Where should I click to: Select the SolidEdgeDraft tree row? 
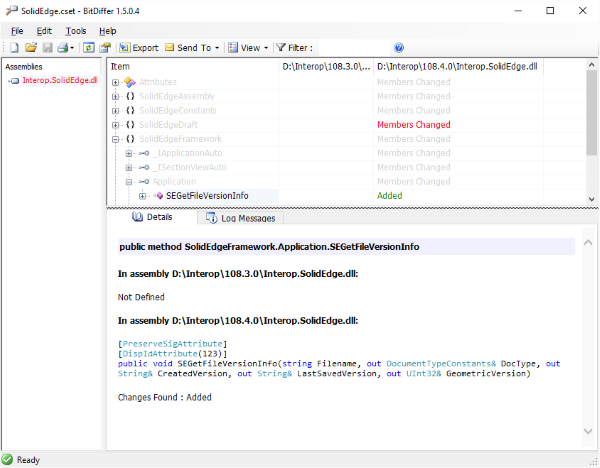point(168,124)
